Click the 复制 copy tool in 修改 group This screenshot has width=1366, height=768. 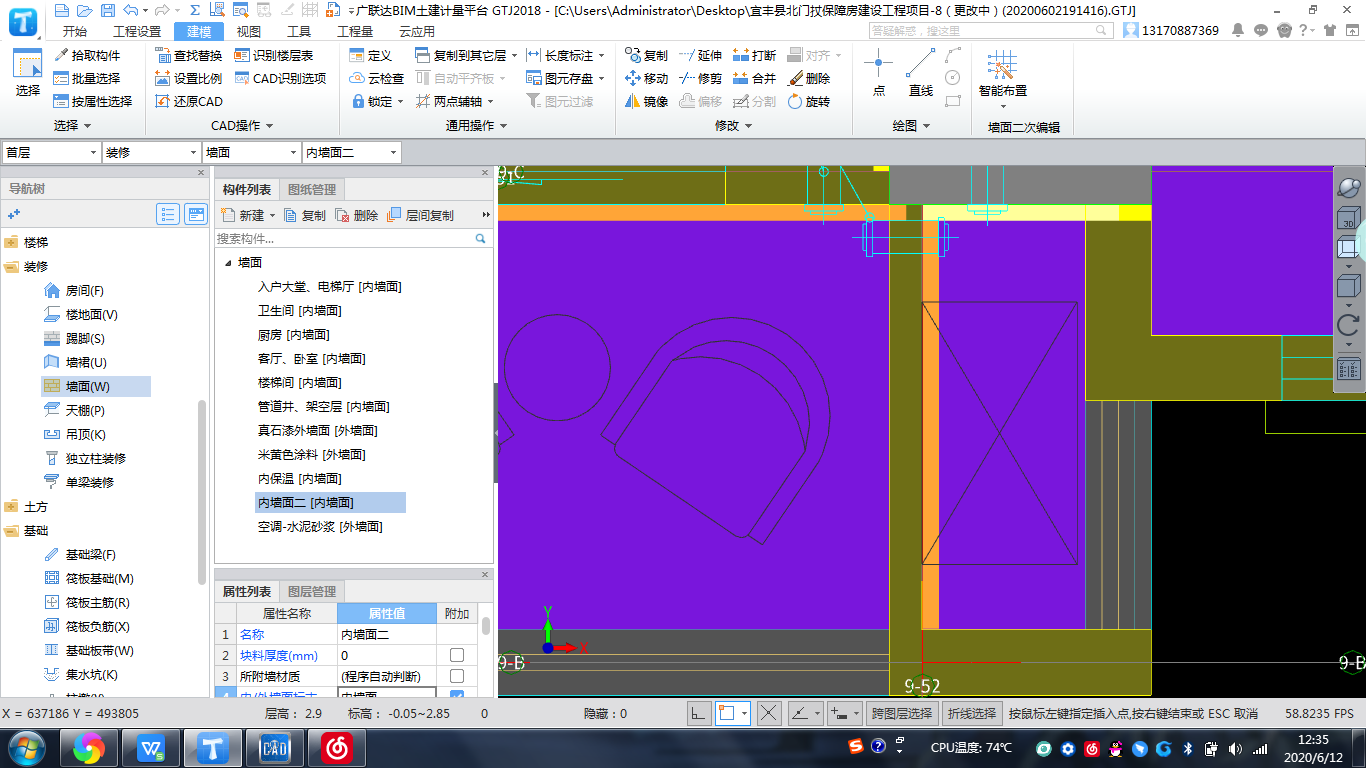646,55
